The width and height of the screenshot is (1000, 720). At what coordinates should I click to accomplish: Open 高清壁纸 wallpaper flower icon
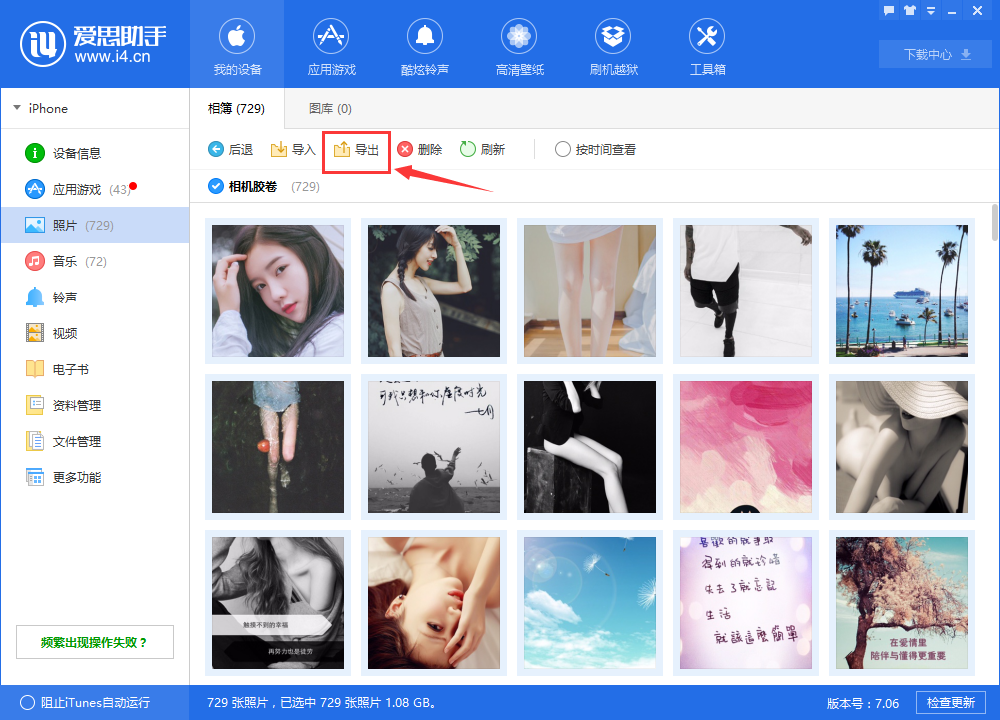[x=519, y=38]
